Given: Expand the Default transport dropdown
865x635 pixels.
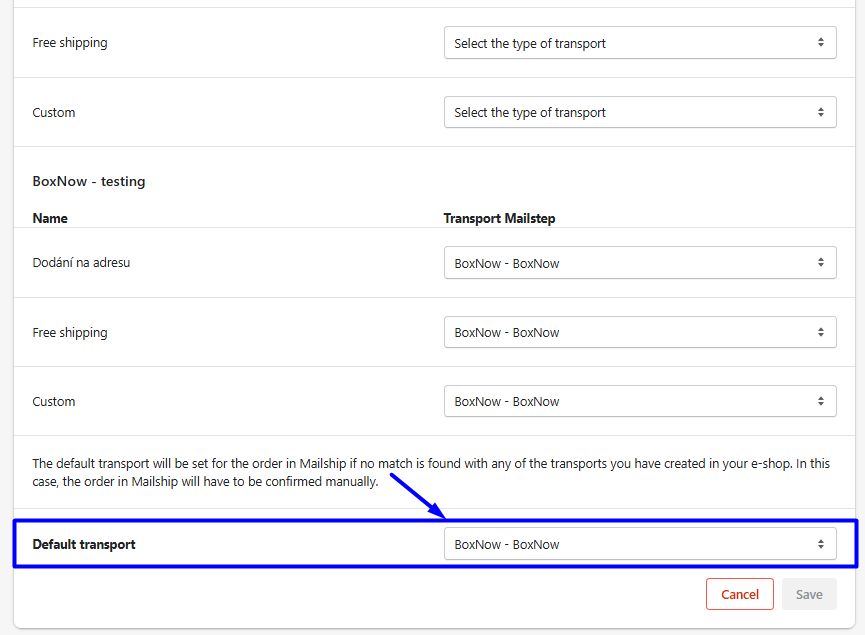Looking at the screenshot, I should pos(640,544).
